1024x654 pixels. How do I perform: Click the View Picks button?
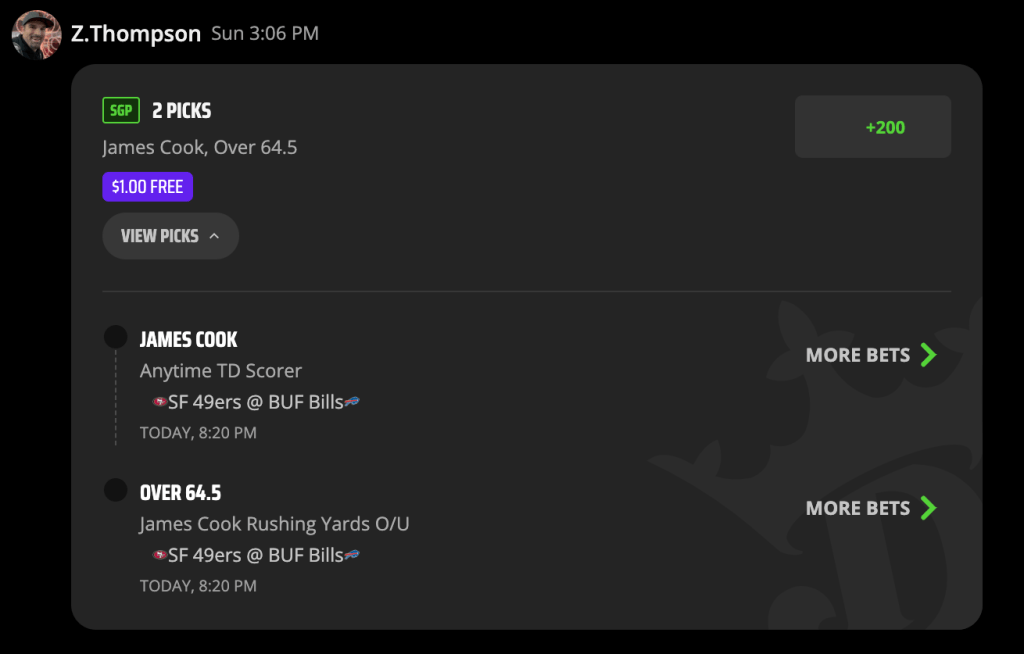170,236
